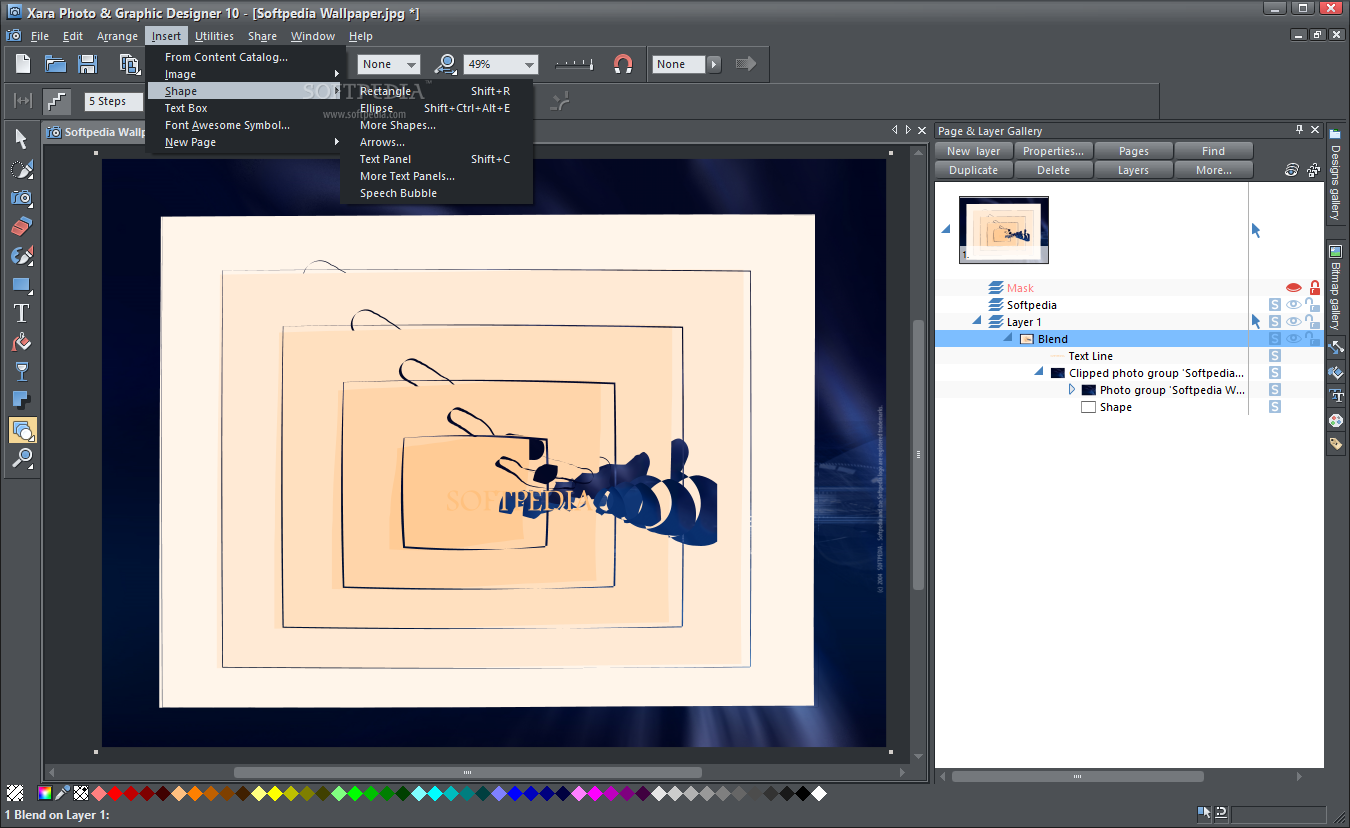This screenshot has height=828, width=1350.
Task: Click the Save floppy disk icon
Action: pos(87,64)
